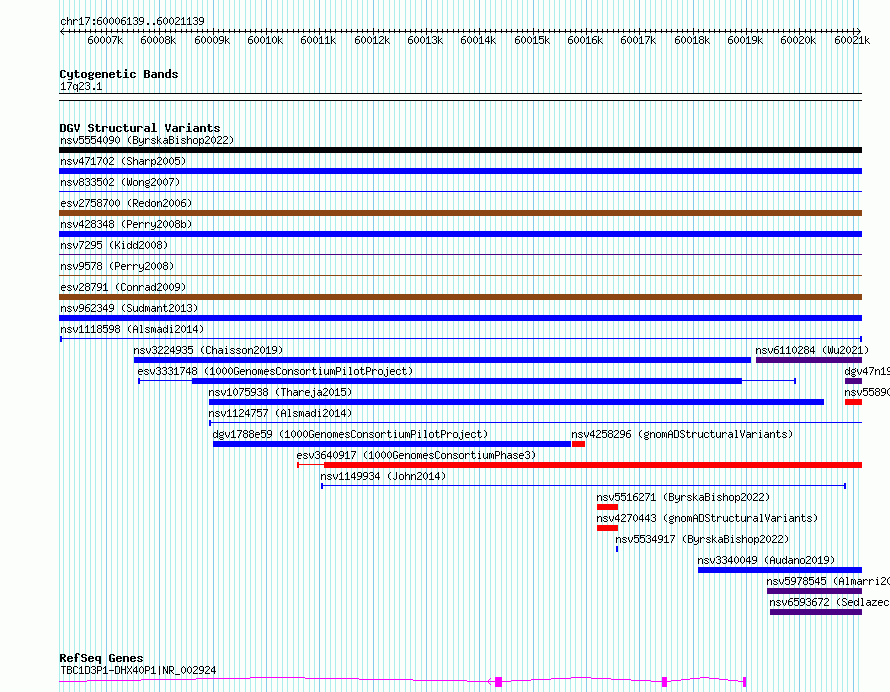Select purple nsv6593672 variant bar
Screen dimensions: 890x692
[x=816, y=612]
